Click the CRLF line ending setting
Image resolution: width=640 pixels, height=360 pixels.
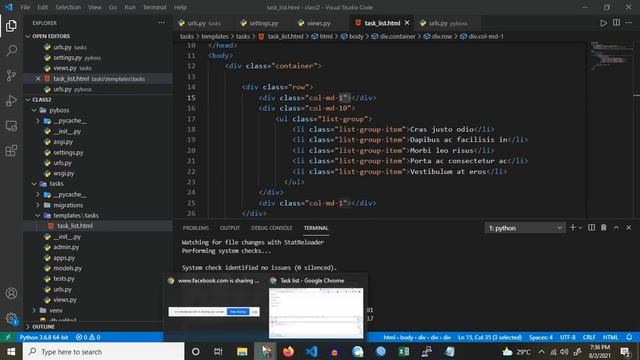[589, 337]
